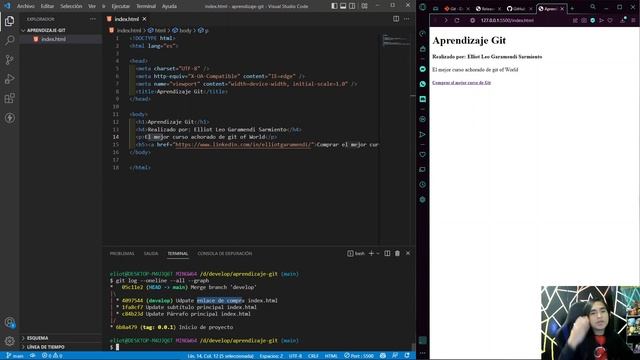This screenshot has height=360, width=640.
Task: Select the index.html editor tab
Action: [126, 19]
